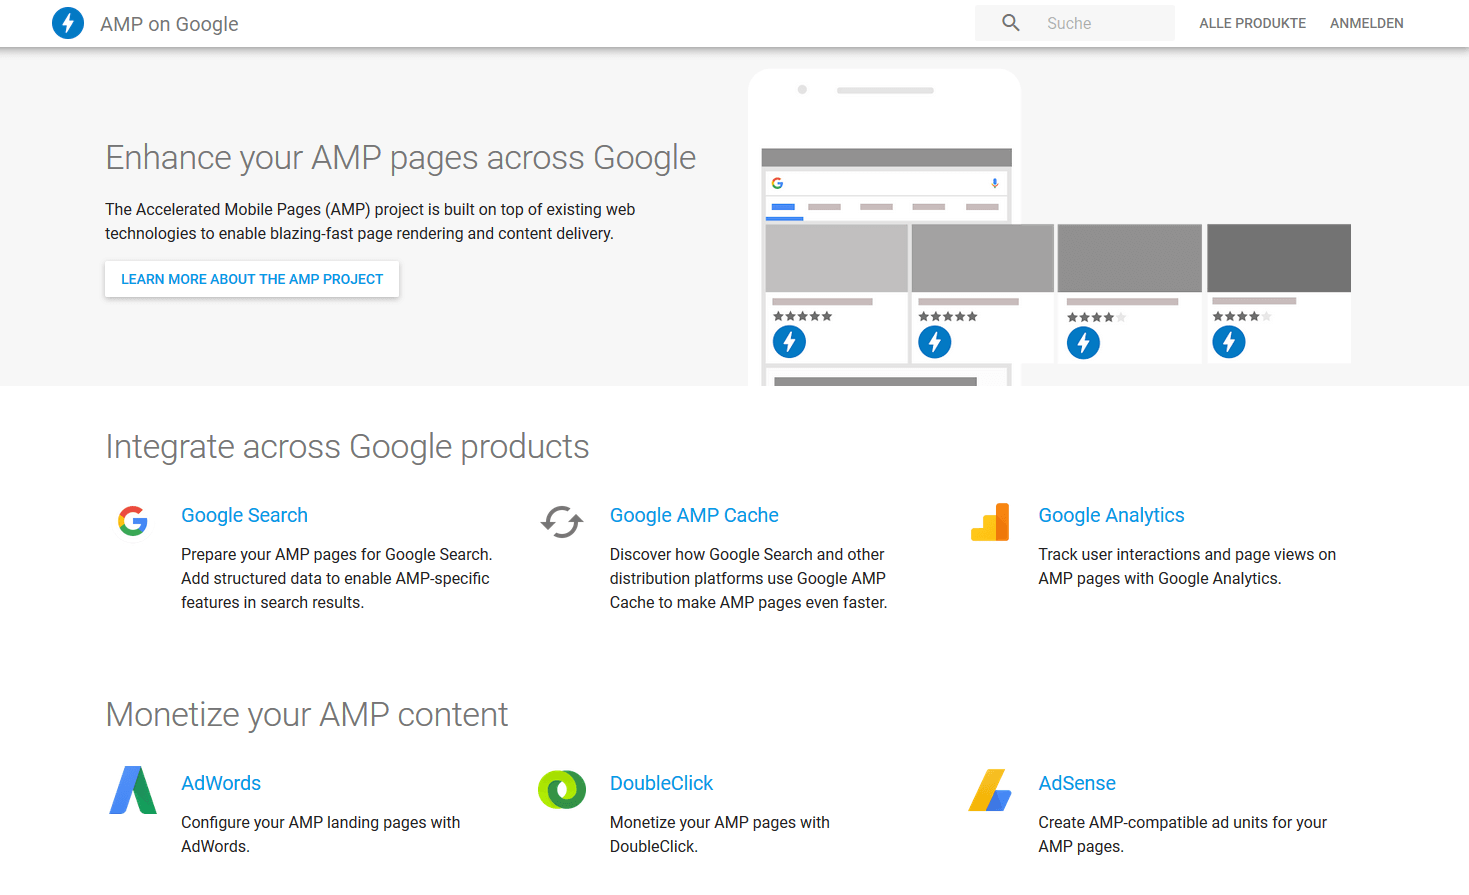Open ALLE PRODUKTE menu
This screenshot has width=1469, height=895.
[1252, 23]
